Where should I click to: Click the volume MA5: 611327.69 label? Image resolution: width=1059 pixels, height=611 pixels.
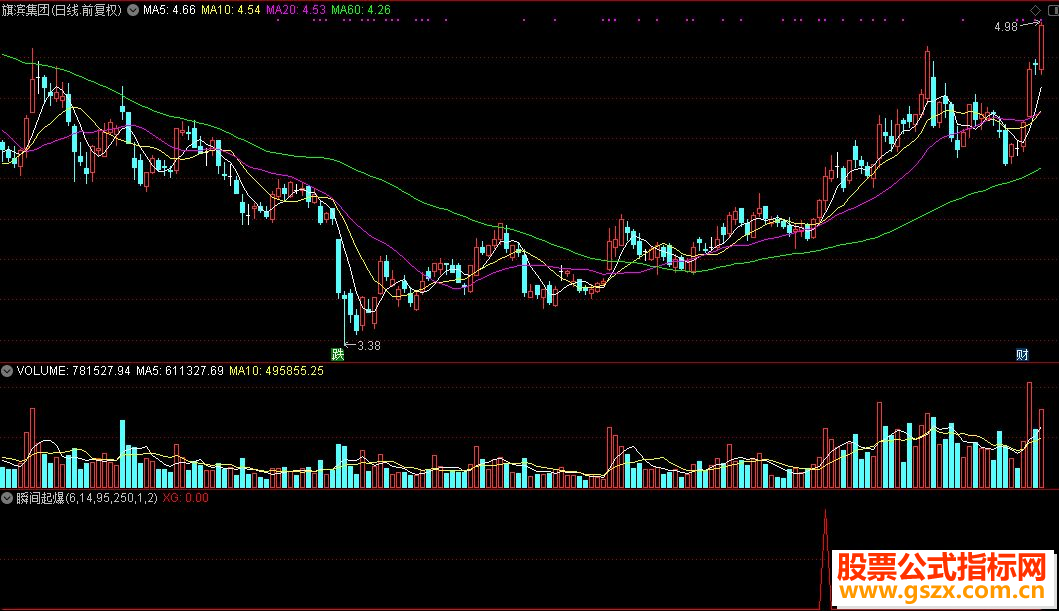pyautogui.click(x=180, y=371)
